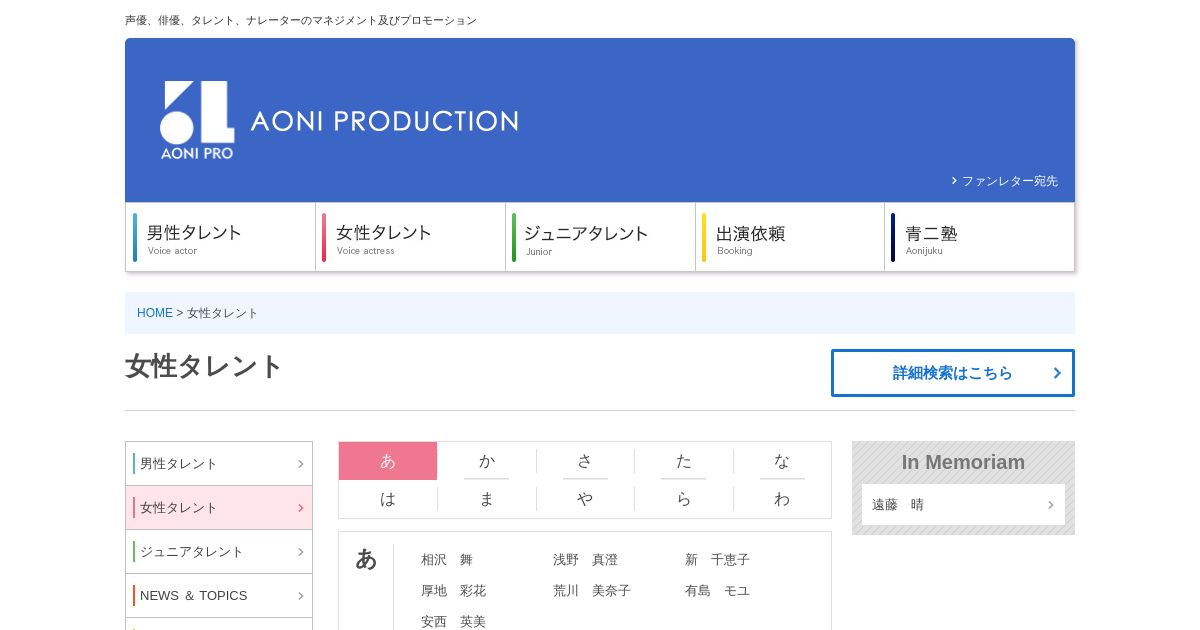Switch to the わ kana tab
The width and height of the screenshot is (1200, 630).
(x=782, y=498)
